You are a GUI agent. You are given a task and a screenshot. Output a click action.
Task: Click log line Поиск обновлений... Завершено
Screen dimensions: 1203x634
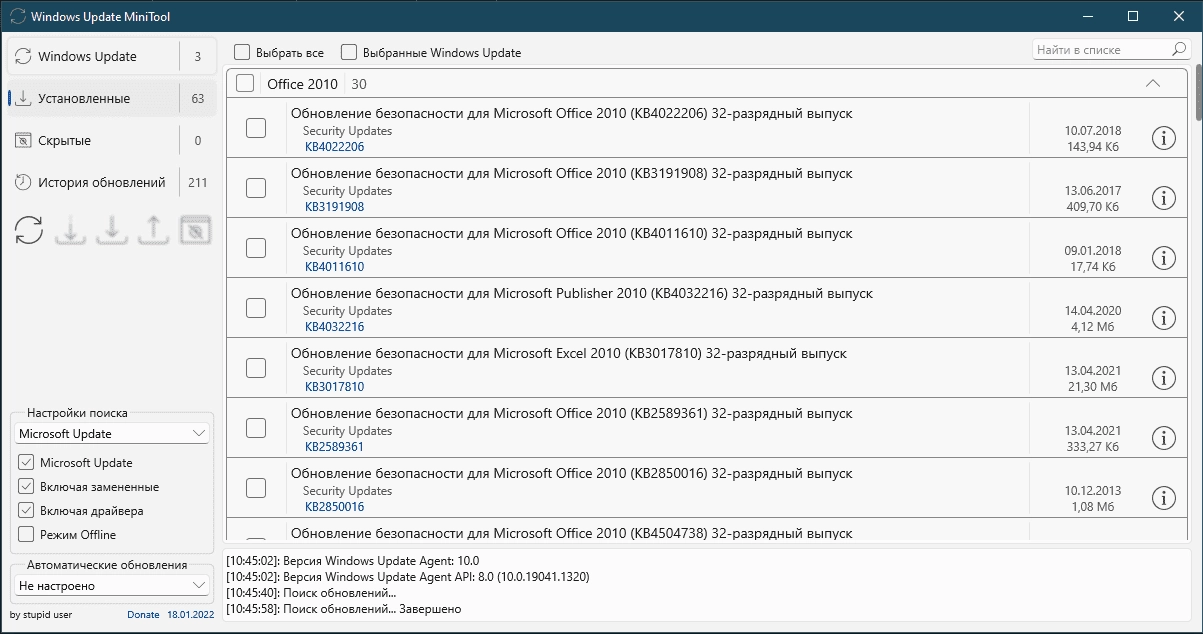click(344, 609)
